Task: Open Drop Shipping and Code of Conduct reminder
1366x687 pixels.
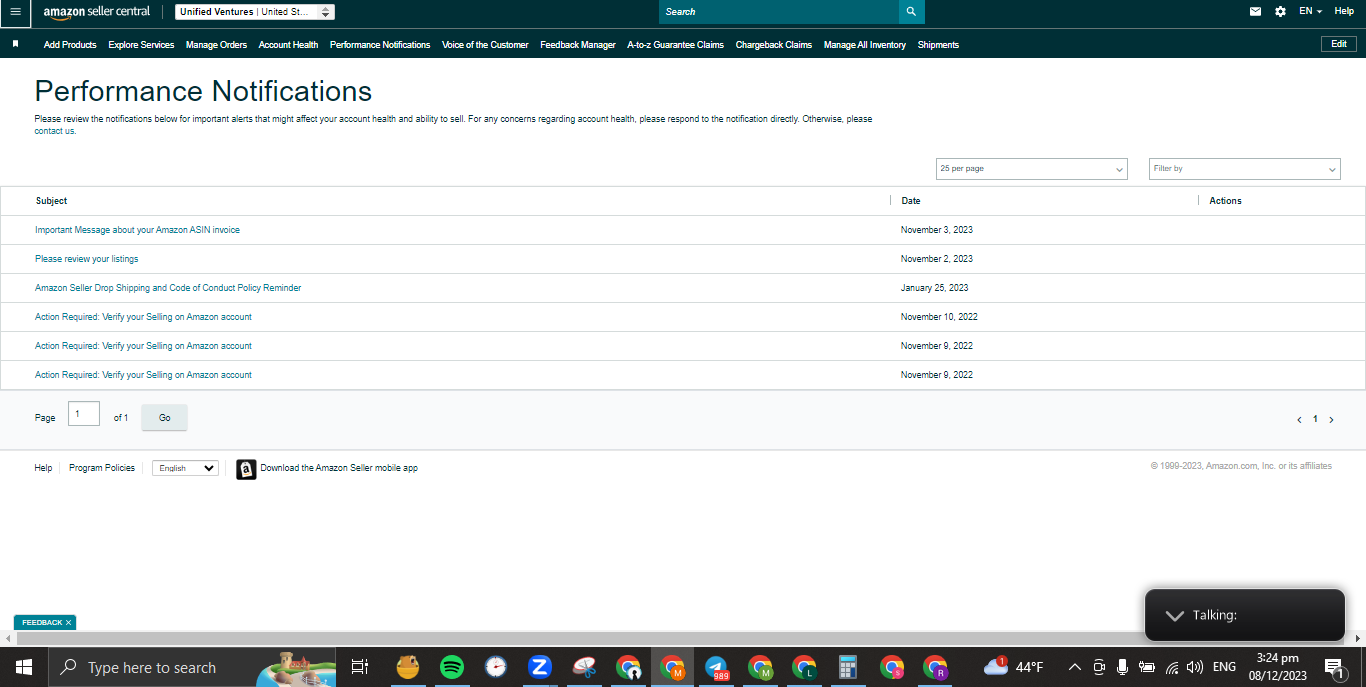Action: point(168,288)
